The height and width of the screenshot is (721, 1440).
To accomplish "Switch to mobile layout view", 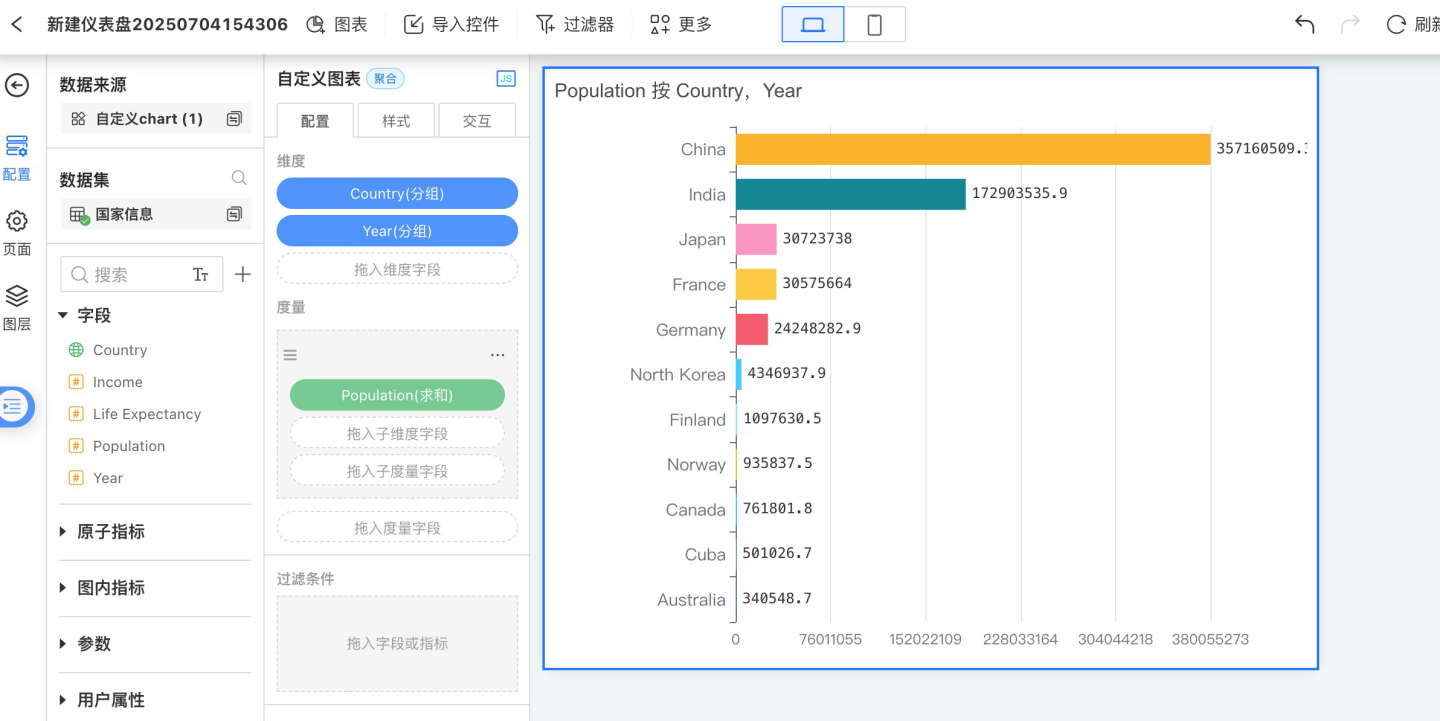I will [x=874, y=24].
